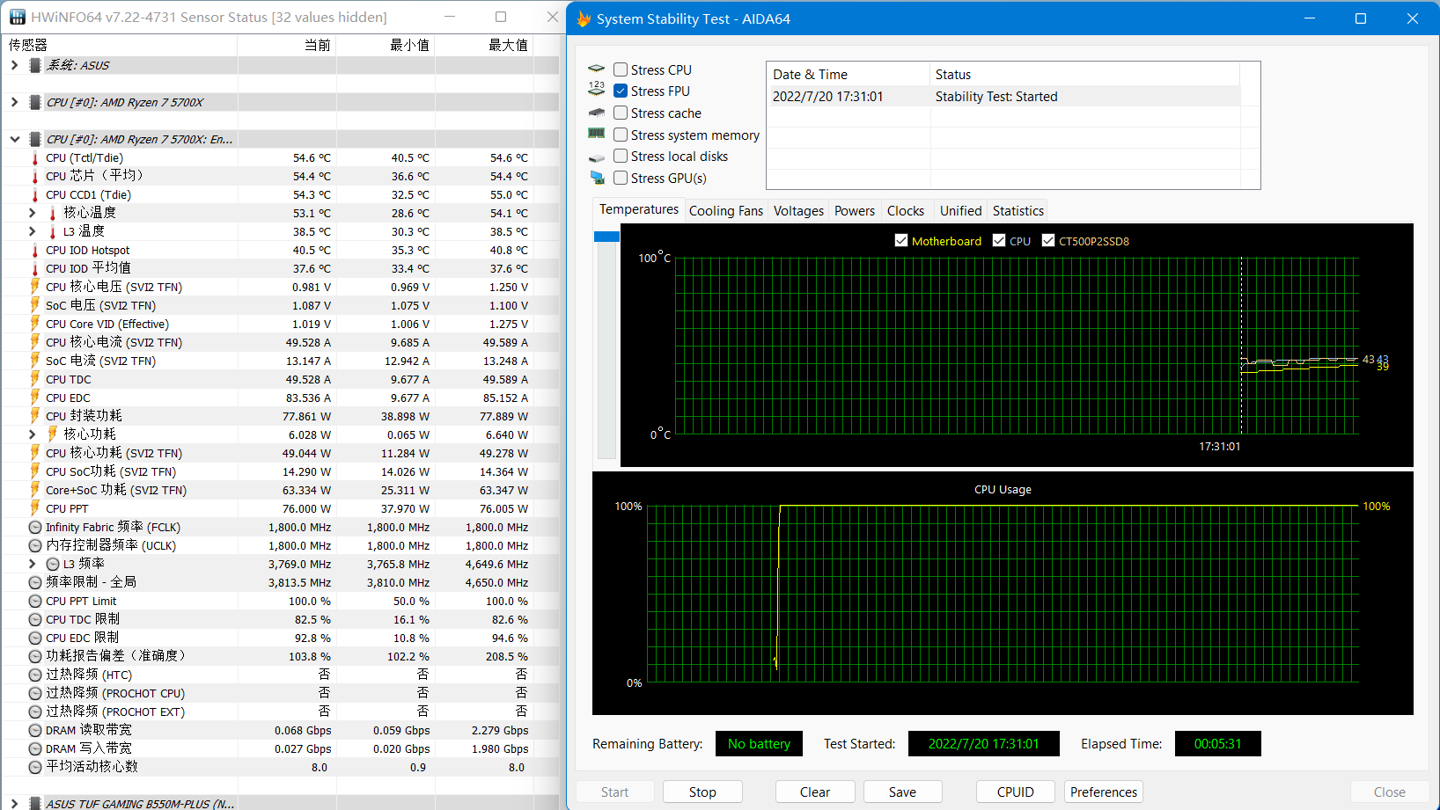
Task: Select the Stability Test Started log entry
Action: 1000,96
